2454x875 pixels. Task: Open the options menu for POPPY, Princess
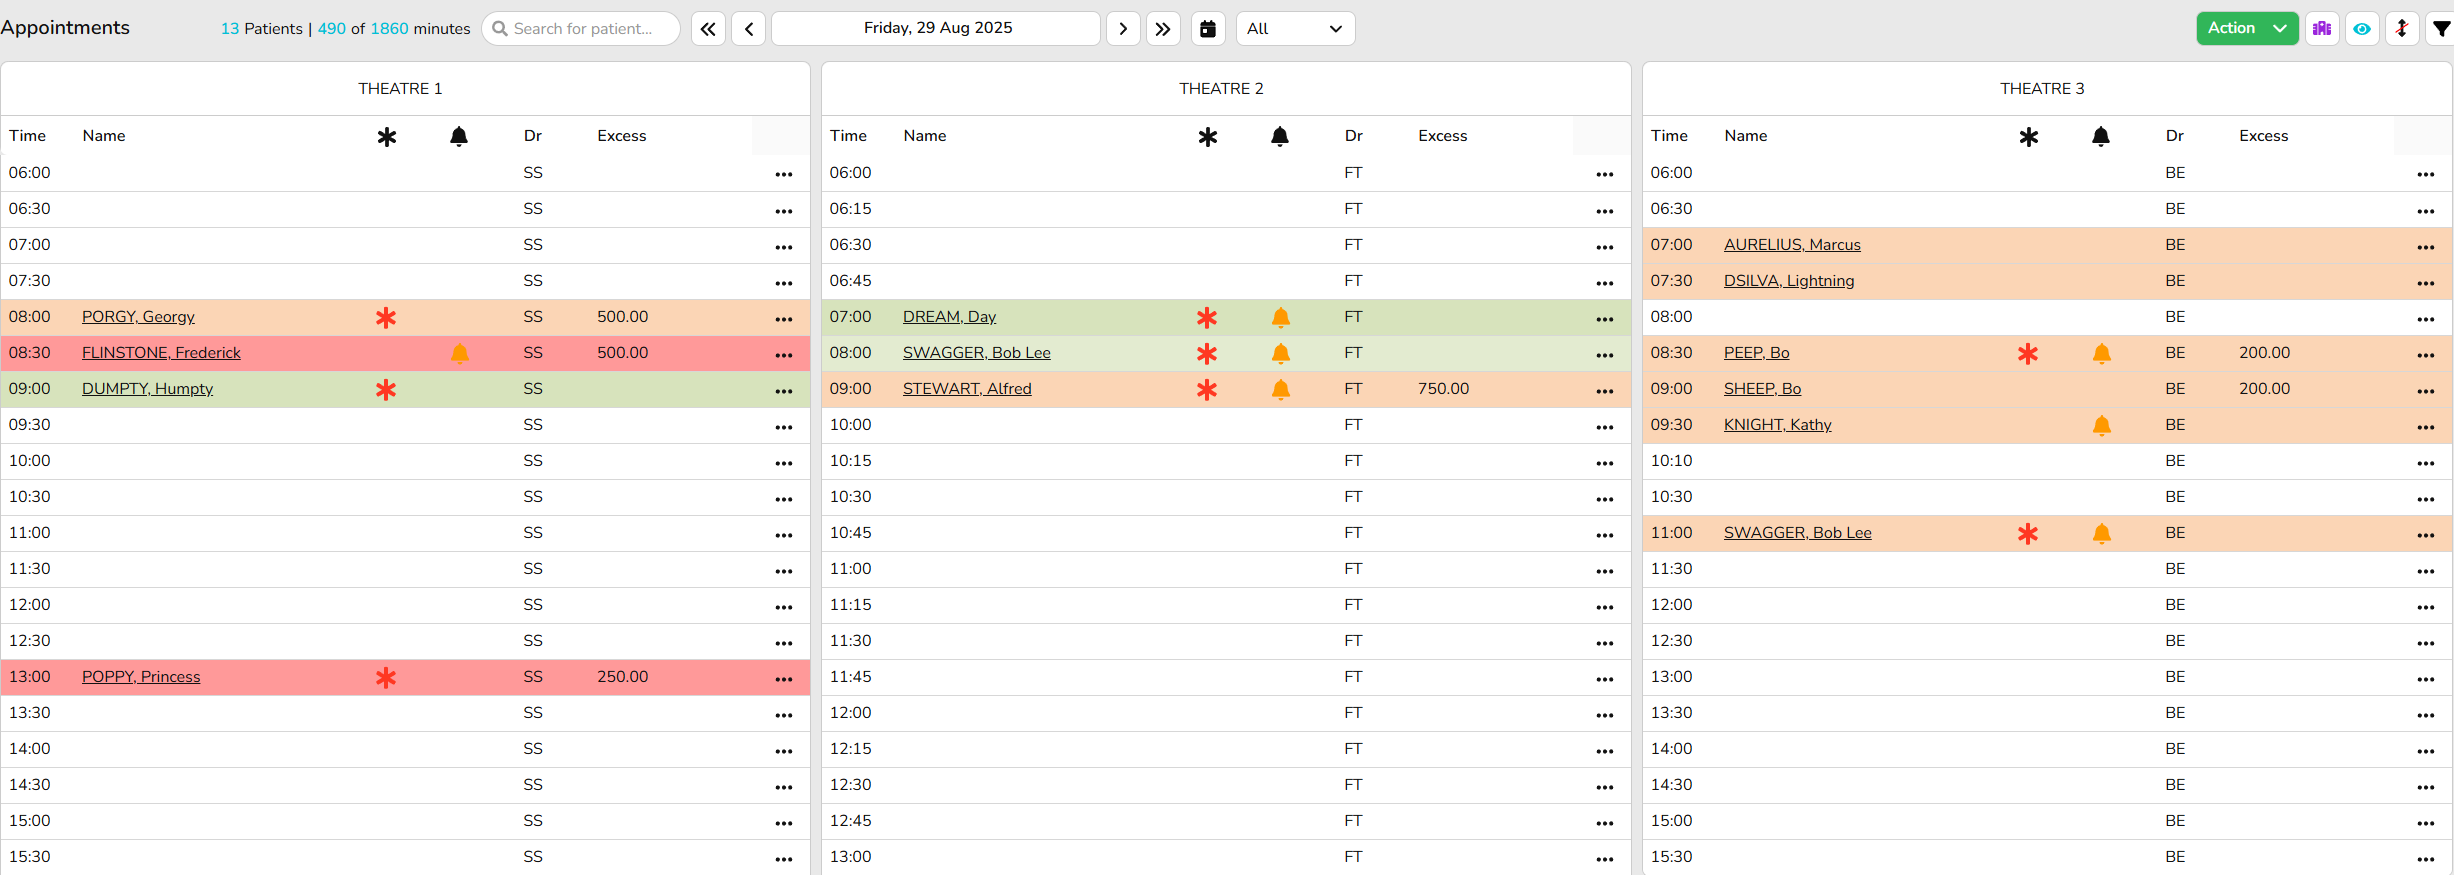tap(783, 679)
